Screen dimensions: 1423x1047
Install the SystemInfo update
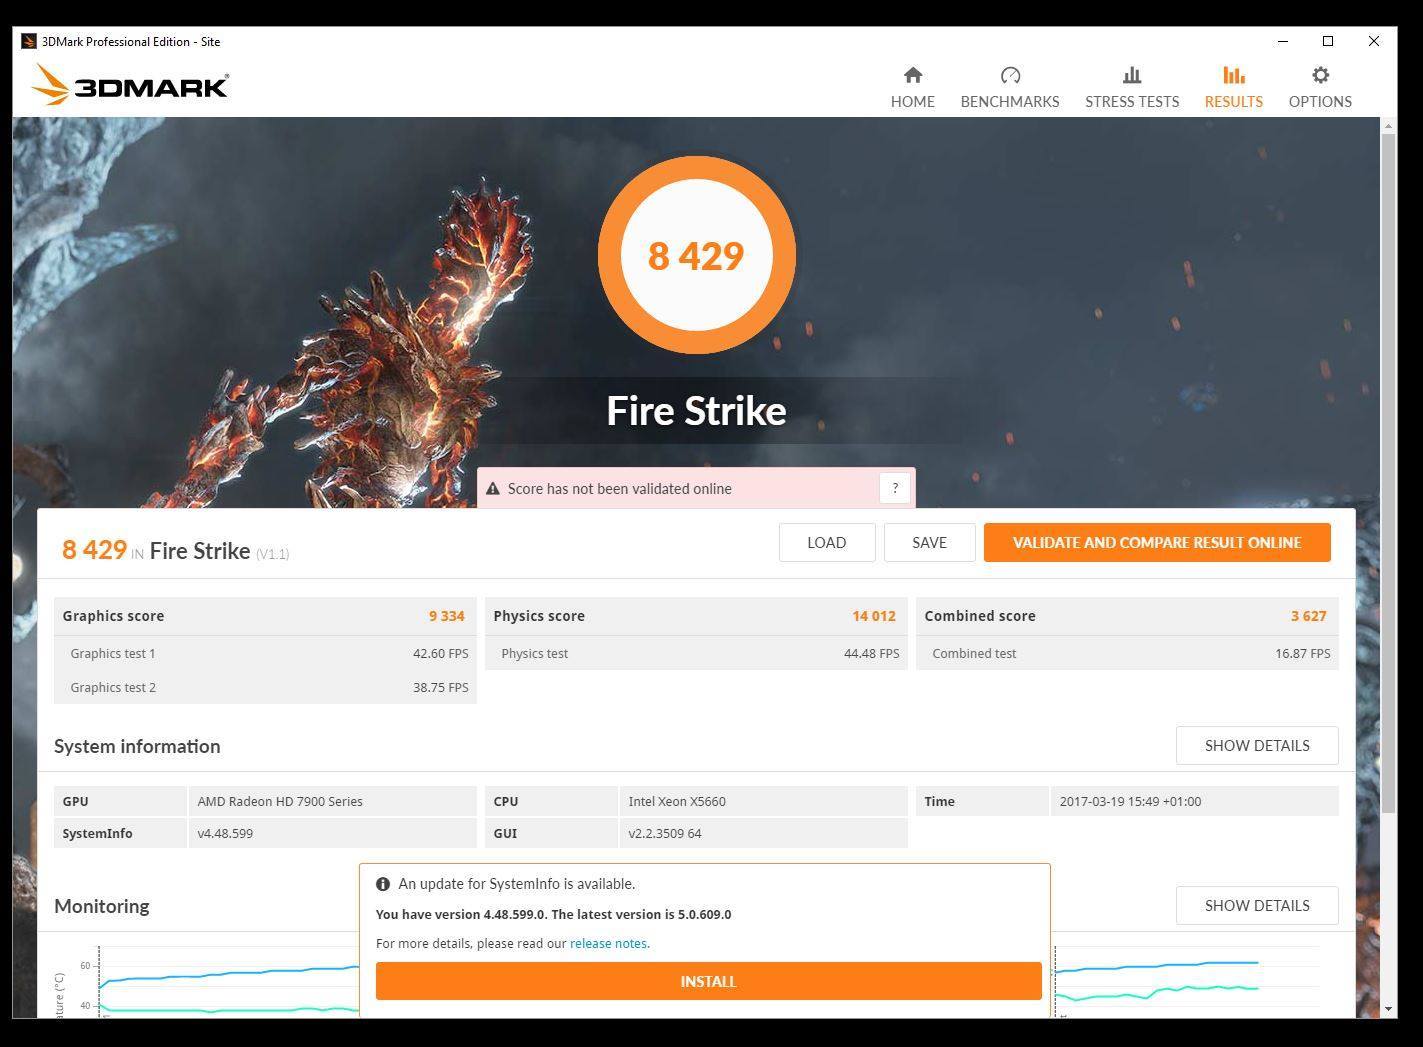708,981
